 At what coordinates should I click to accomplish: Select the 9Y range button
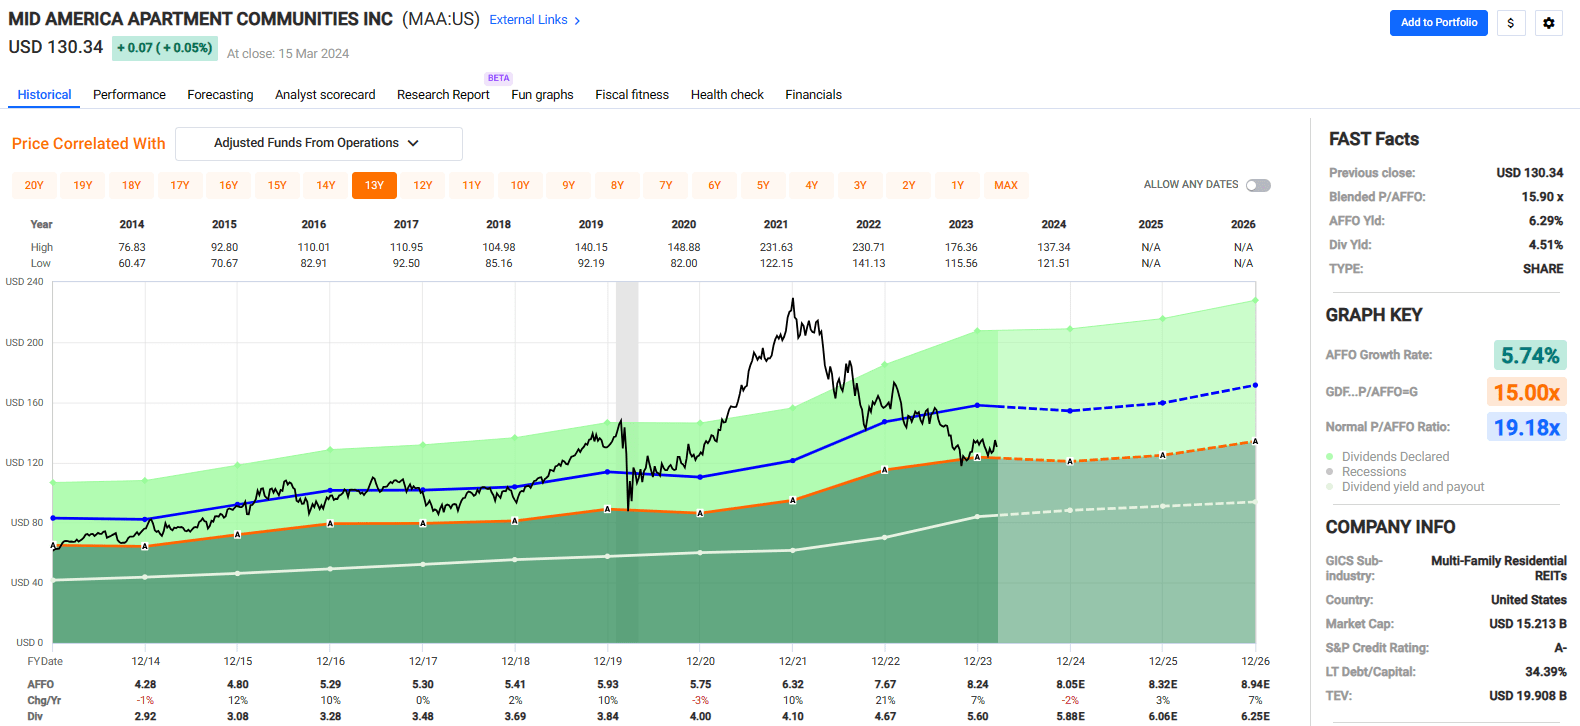pyautogui.click(x=569, y=185)
